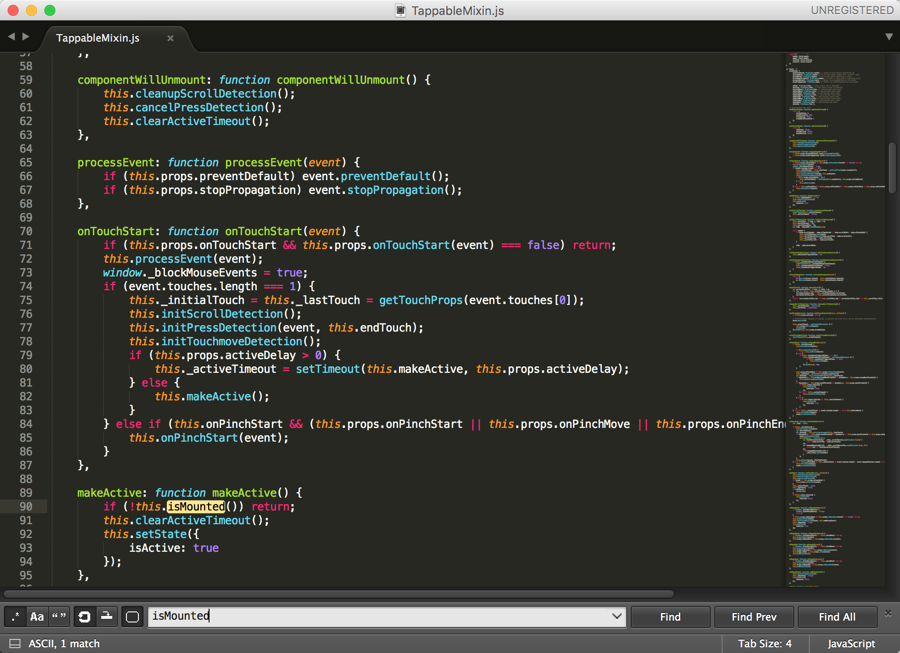Toggle case sensitive matching in find panel
This screenshot has height=653, width=900.
tap(37, 617)
